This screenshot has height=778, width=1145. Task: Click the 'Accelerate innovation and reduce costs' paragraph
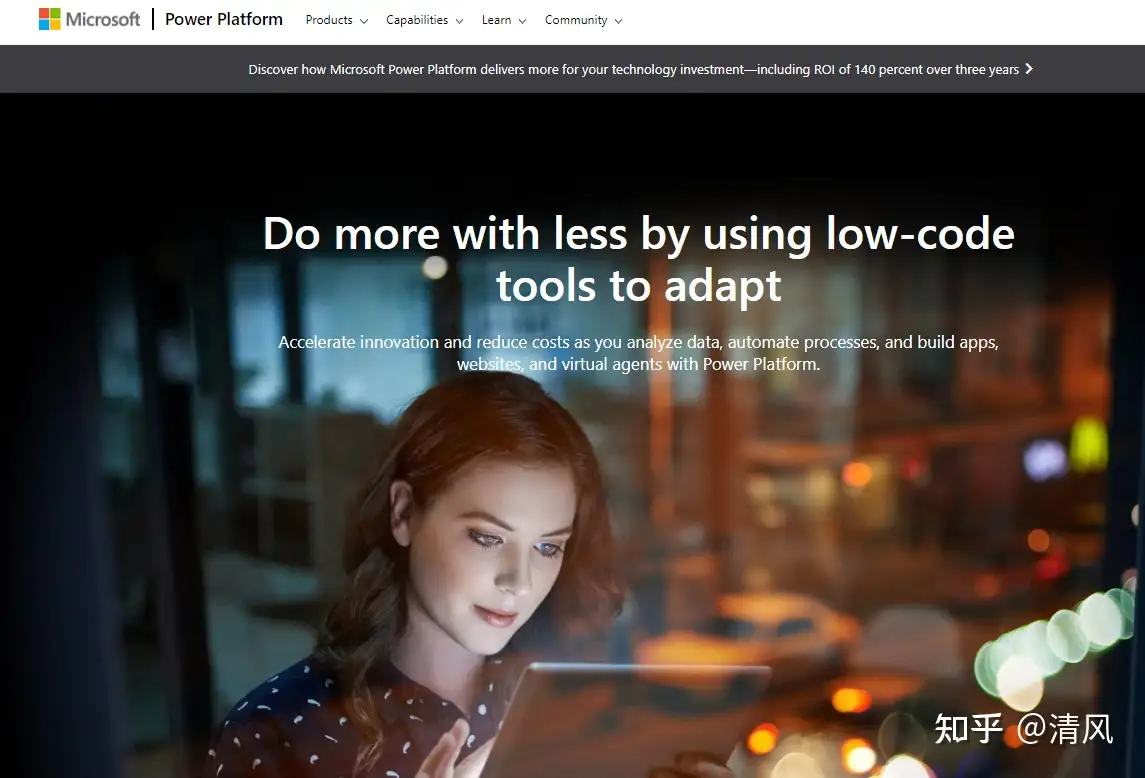(x=638, y=353)
